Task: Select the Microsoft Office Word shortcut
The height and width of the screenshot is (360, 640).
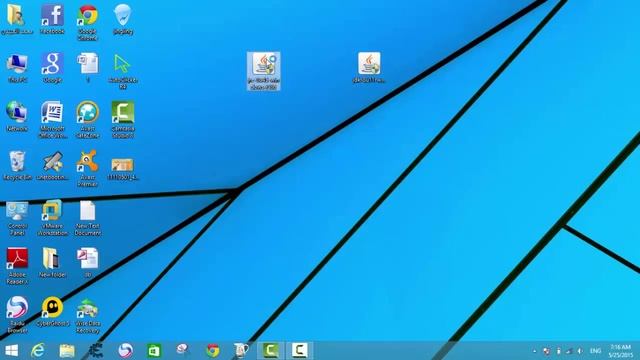Action: point(52,119)
